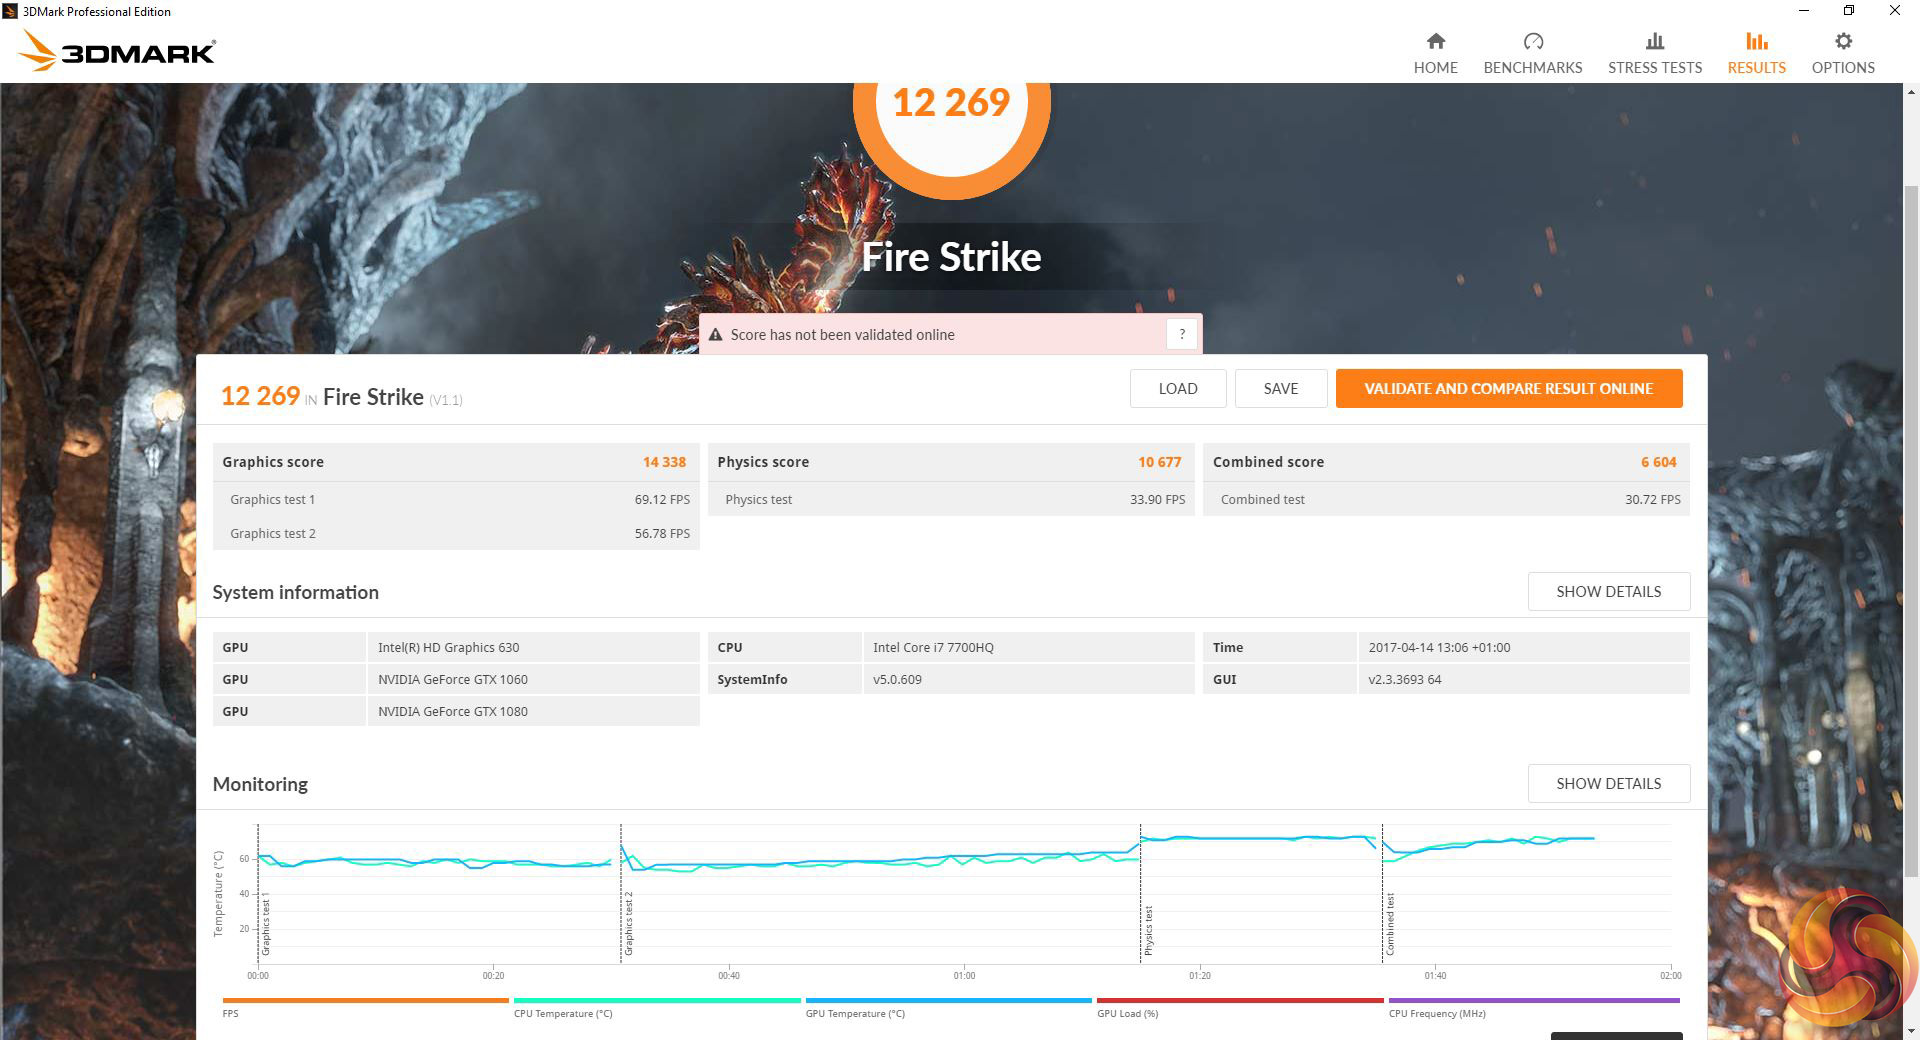Switch to the BENCHMARKS tab label
Screen dimensions: 1920x1040
[1533, 68]
